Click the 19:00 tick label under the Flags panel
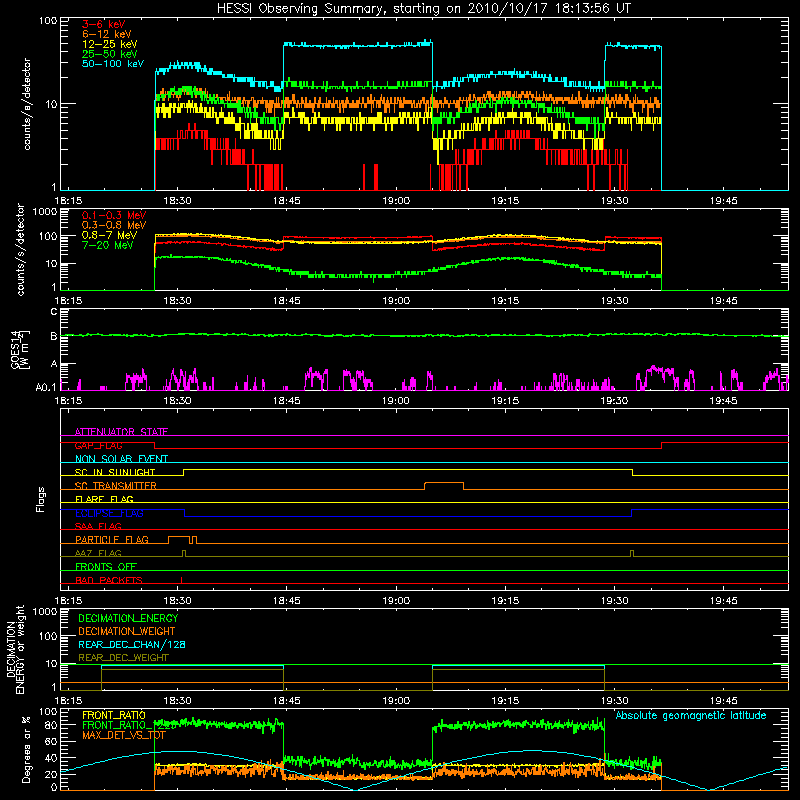This screenshot has width=800, height=800. [x=396, y=601]
